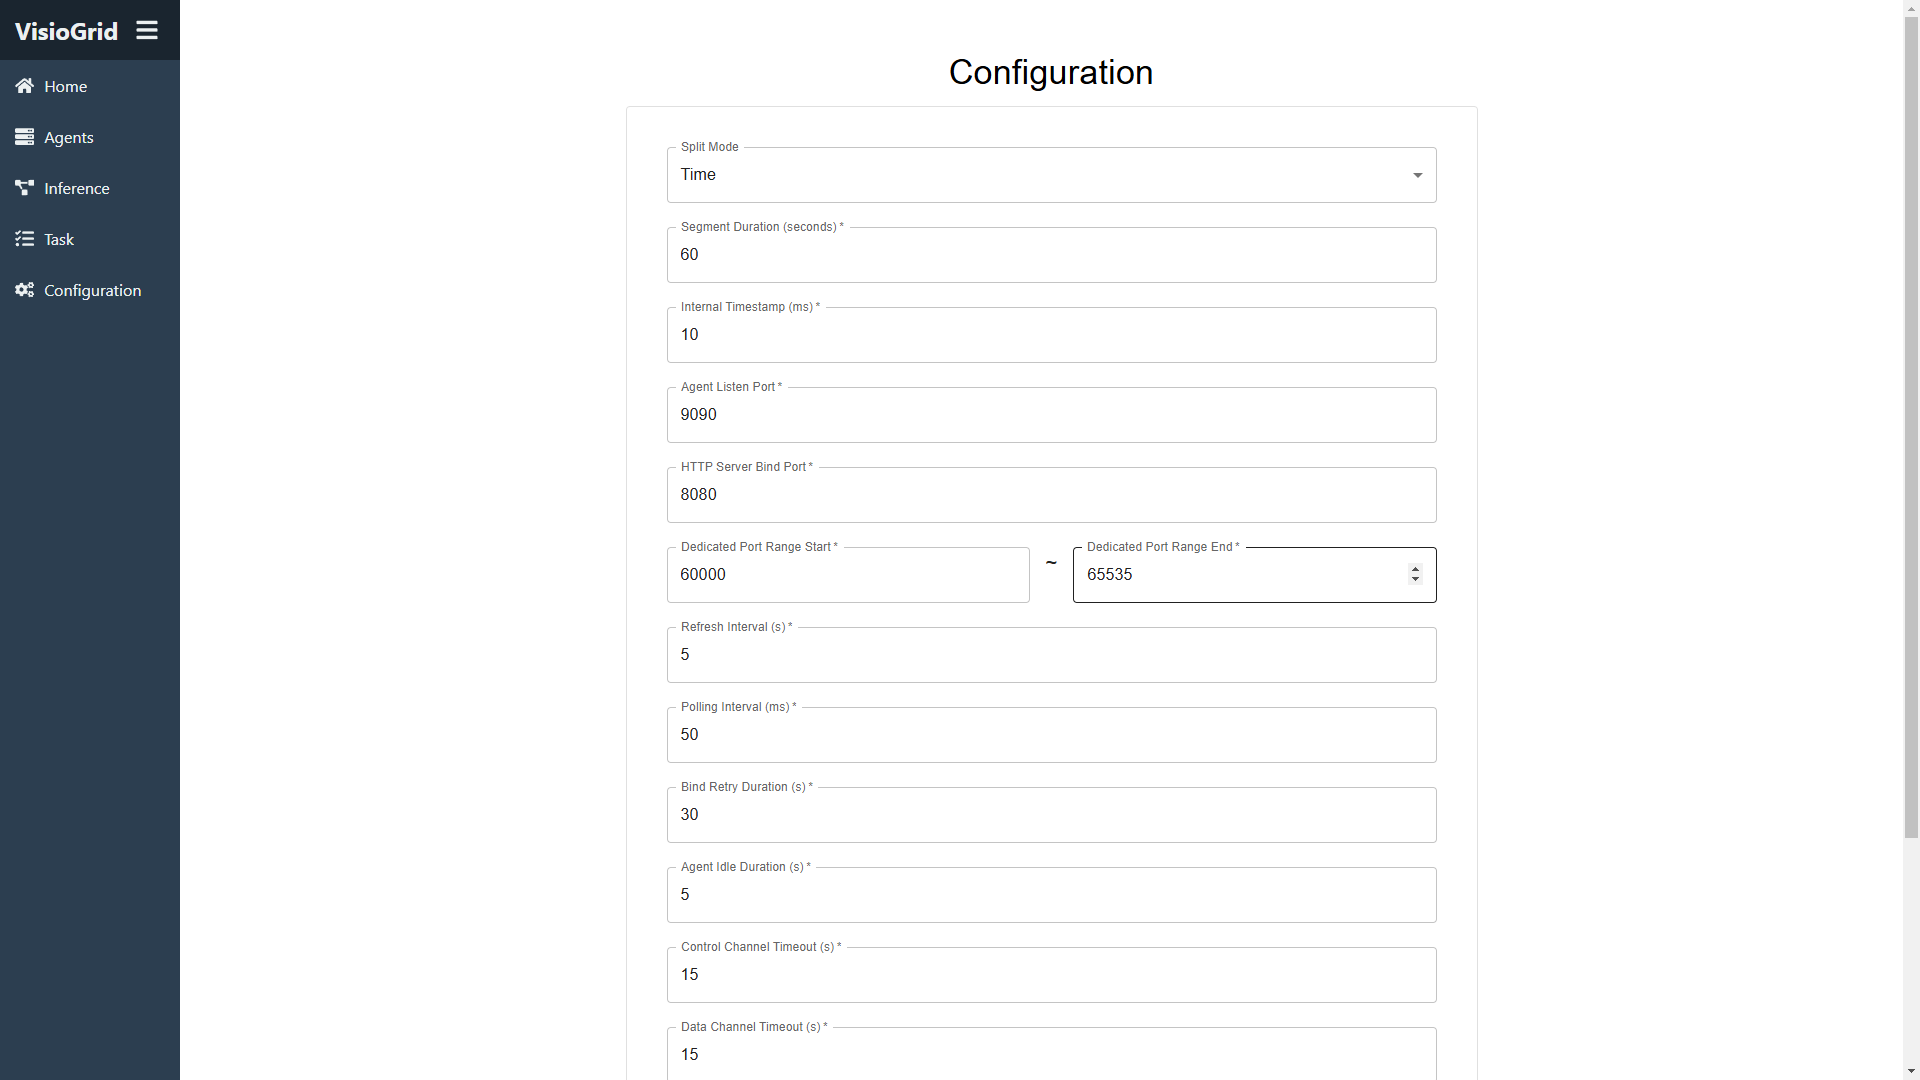Click the page vertical scrollbar thumb

[1911, 427]
